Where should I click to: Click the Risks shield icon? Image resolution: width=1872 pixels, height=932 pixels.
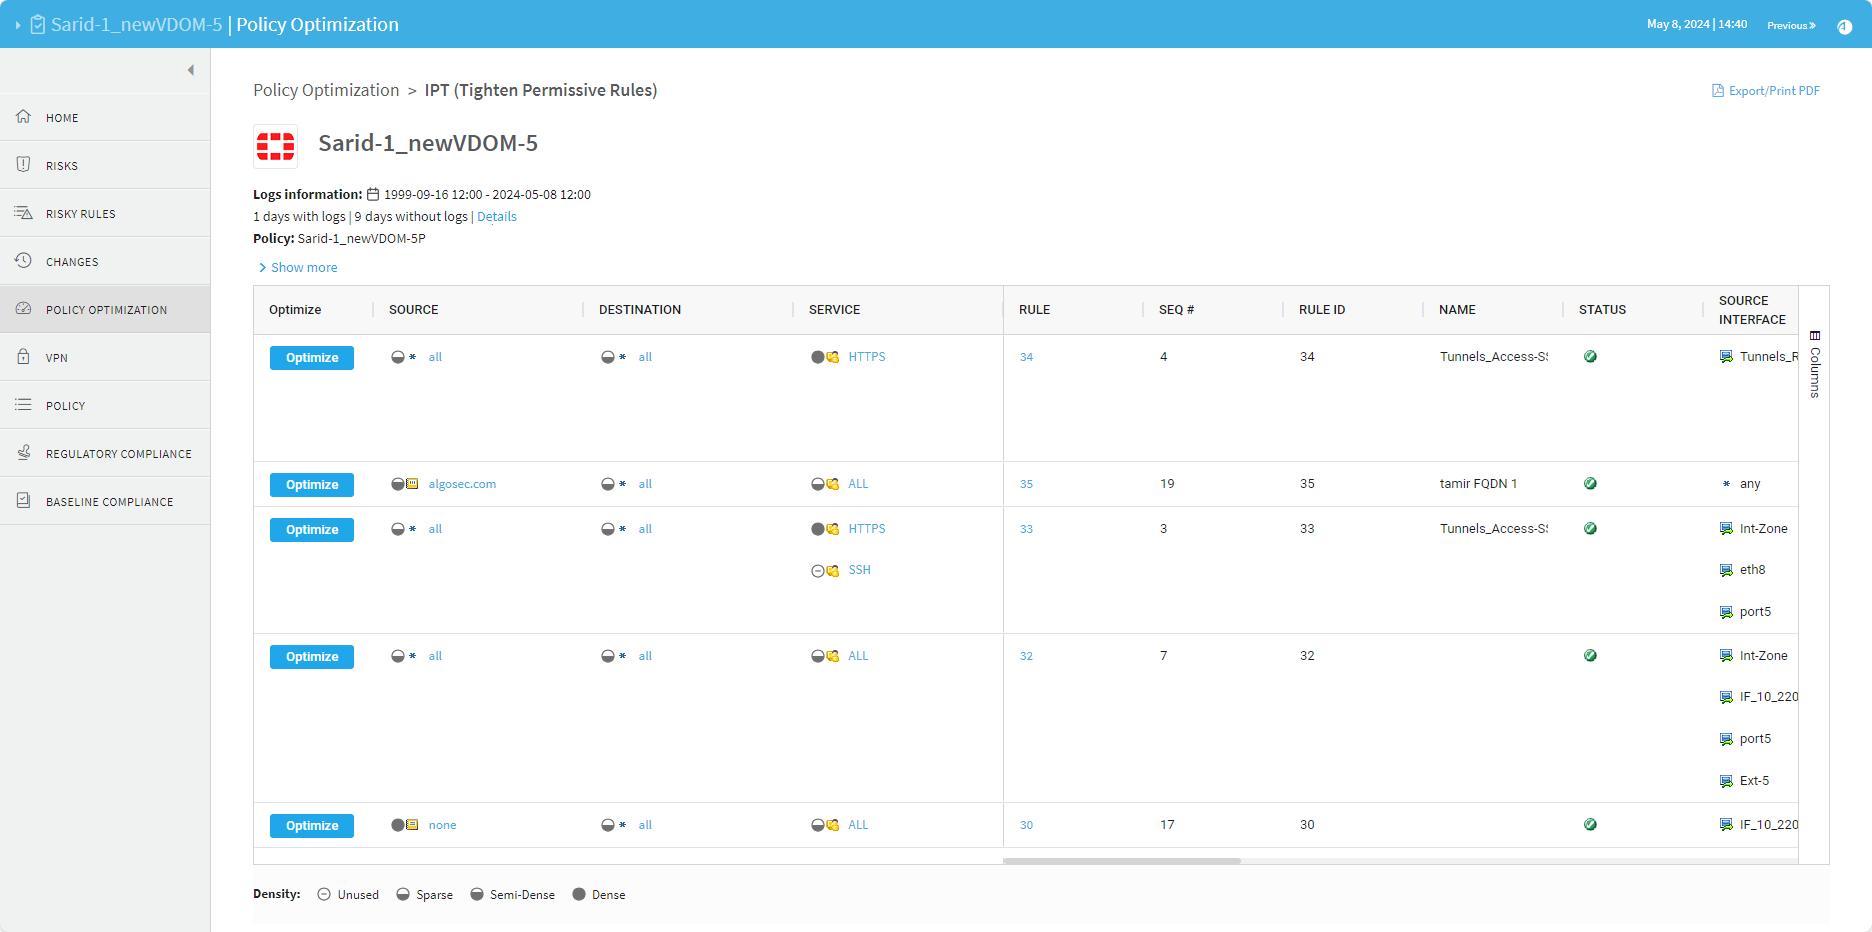click(x=23, y=165)
